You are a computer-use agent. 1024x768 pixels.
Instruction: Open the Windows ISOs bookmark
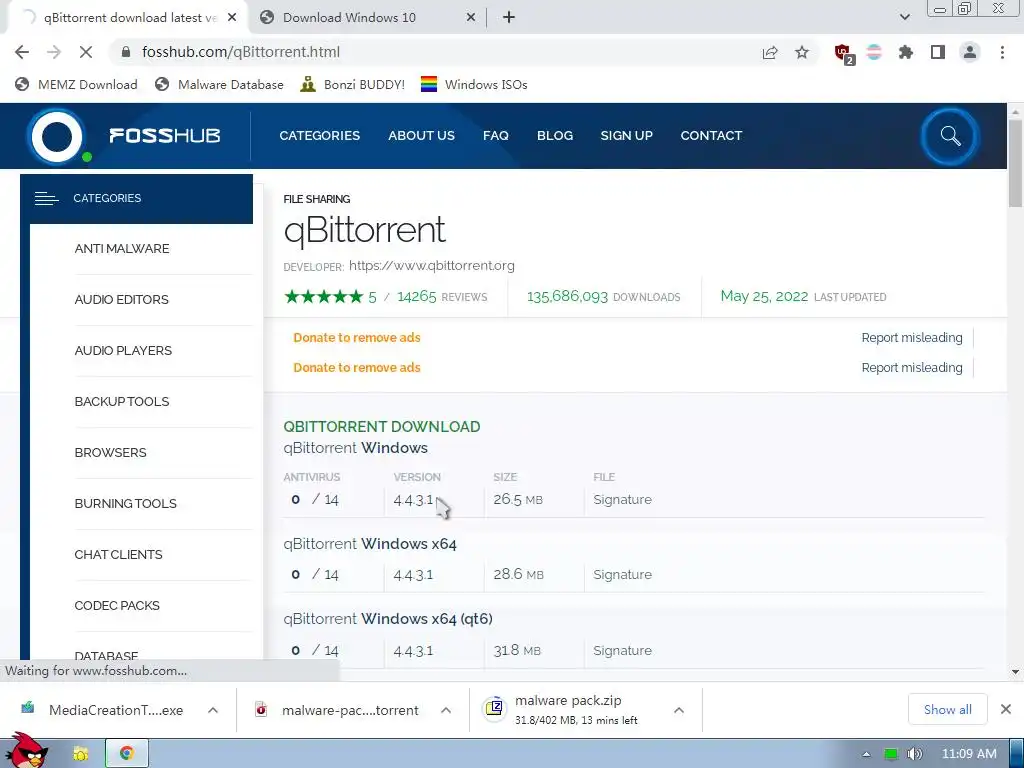pos(474,84)
